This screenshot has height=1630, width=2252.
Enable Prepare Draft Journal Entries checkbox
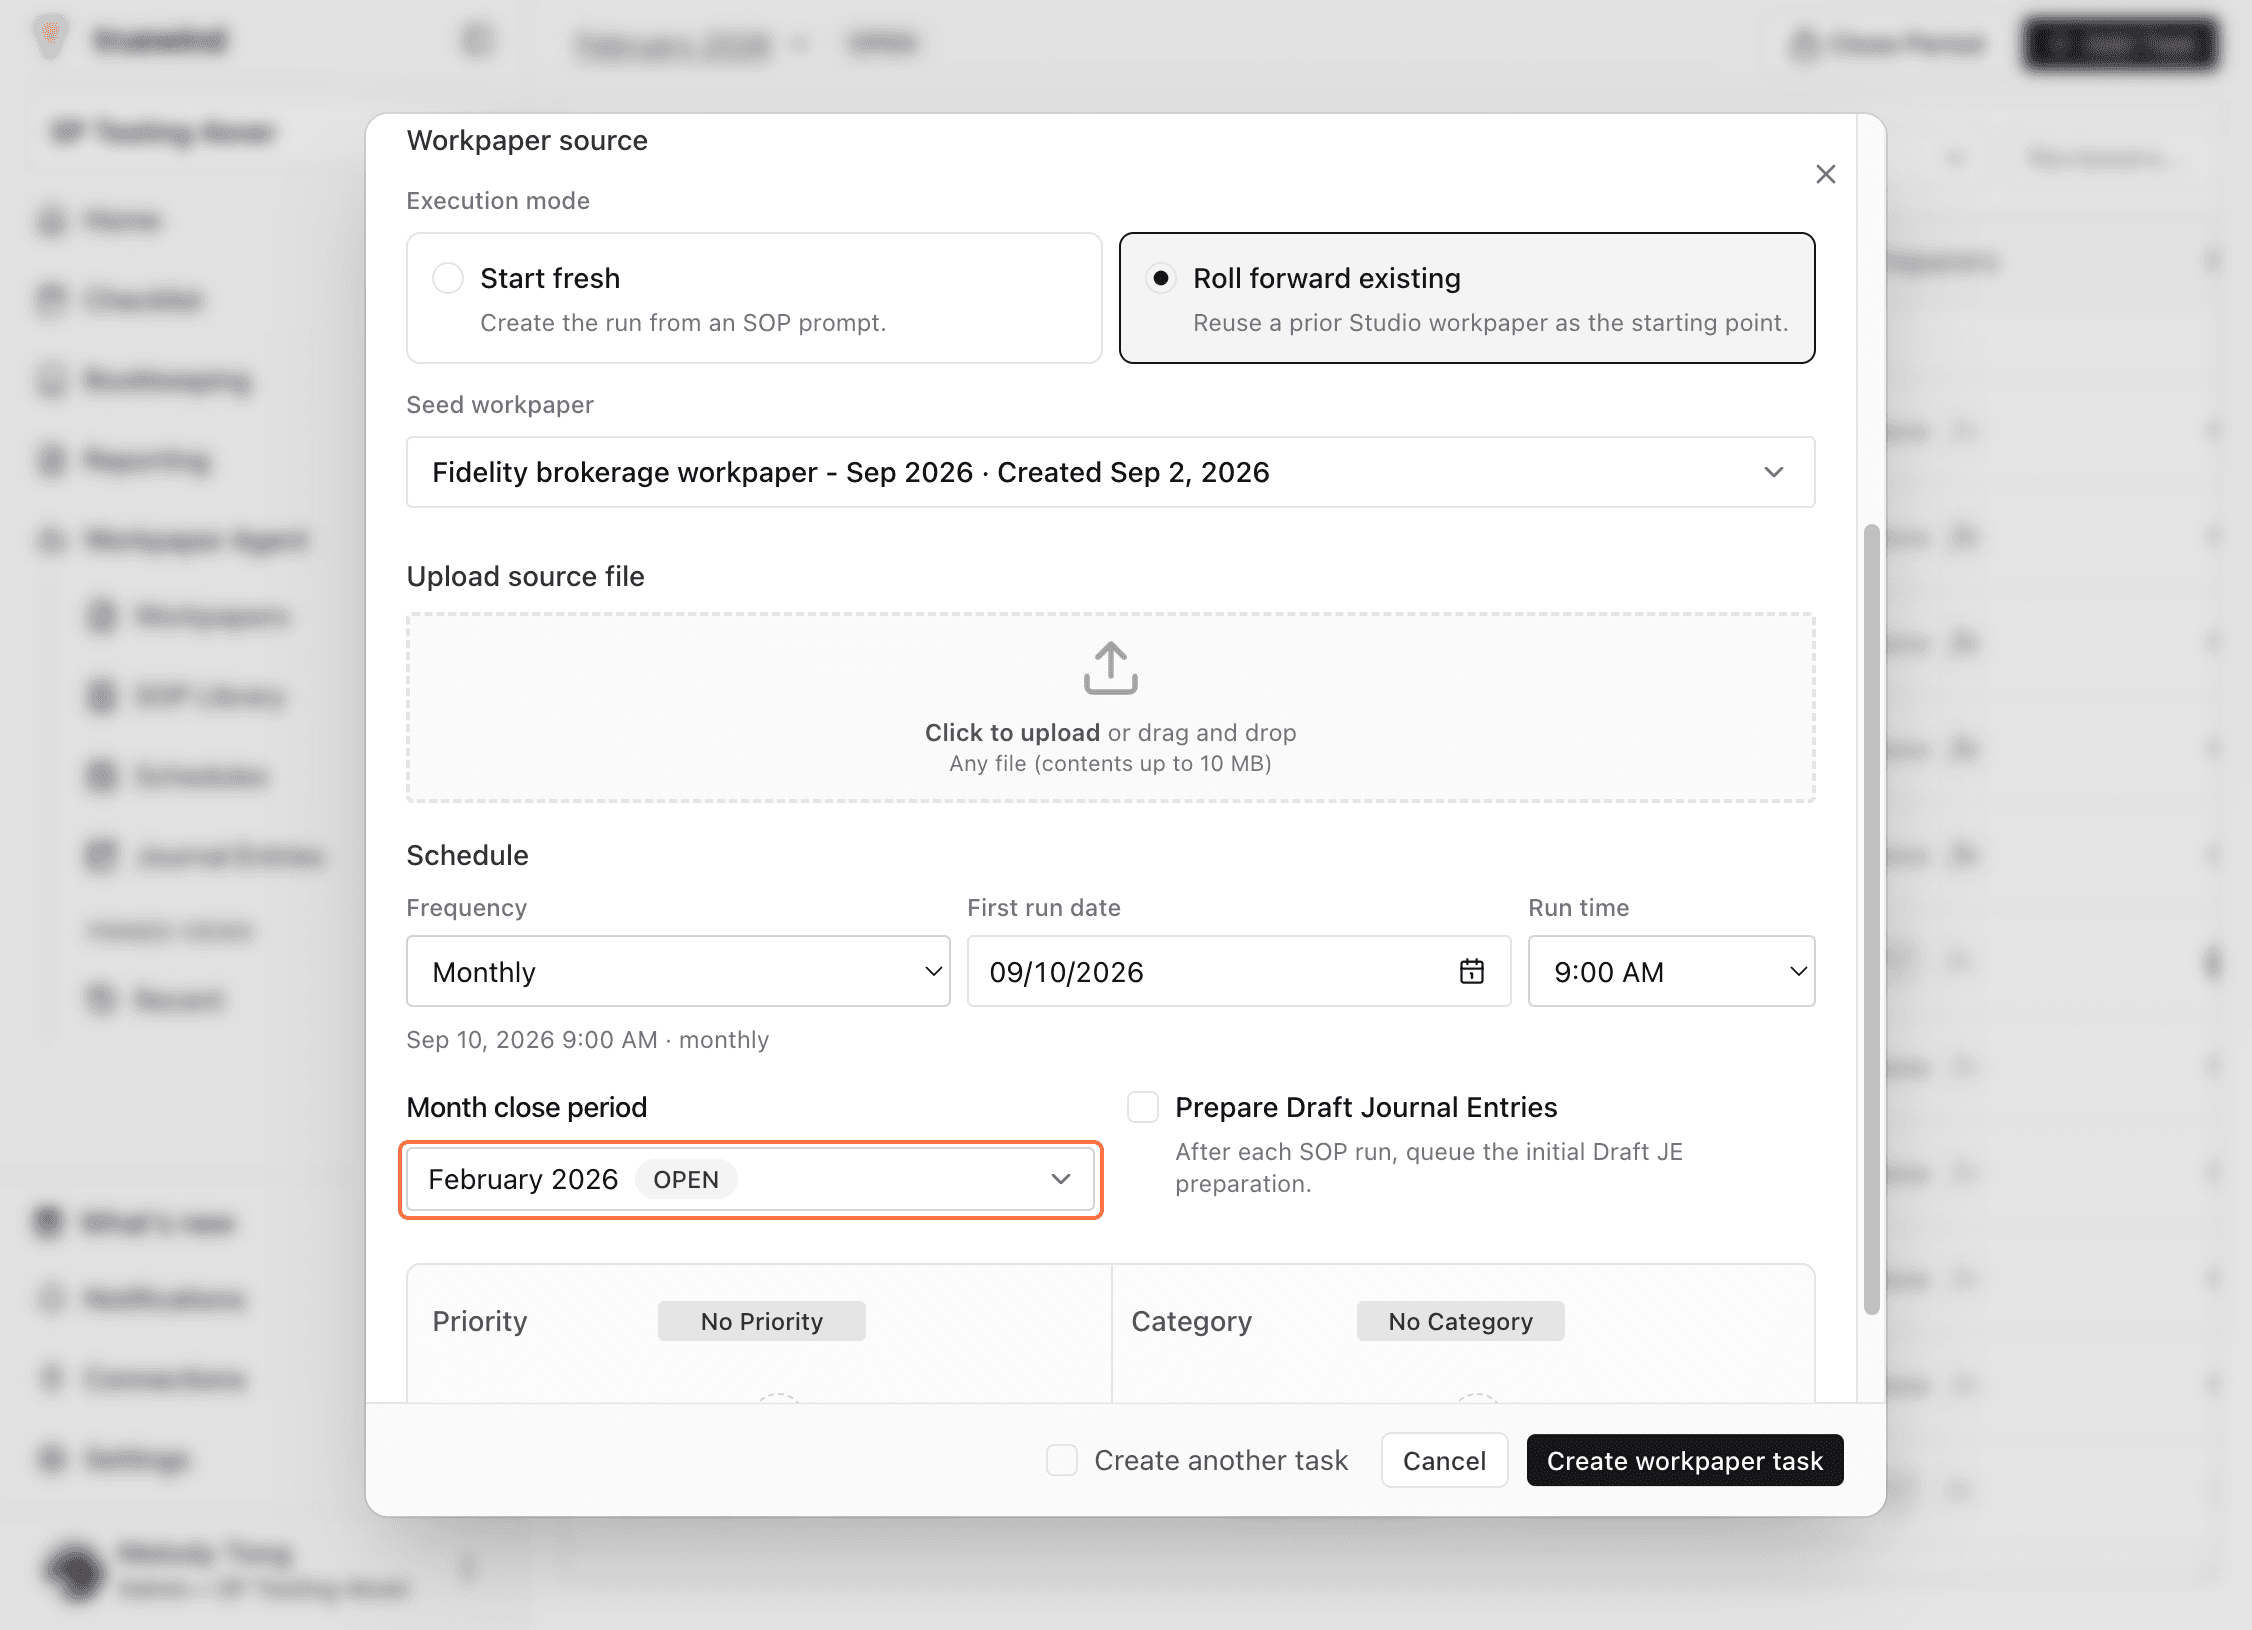tap(1143, 1107)
